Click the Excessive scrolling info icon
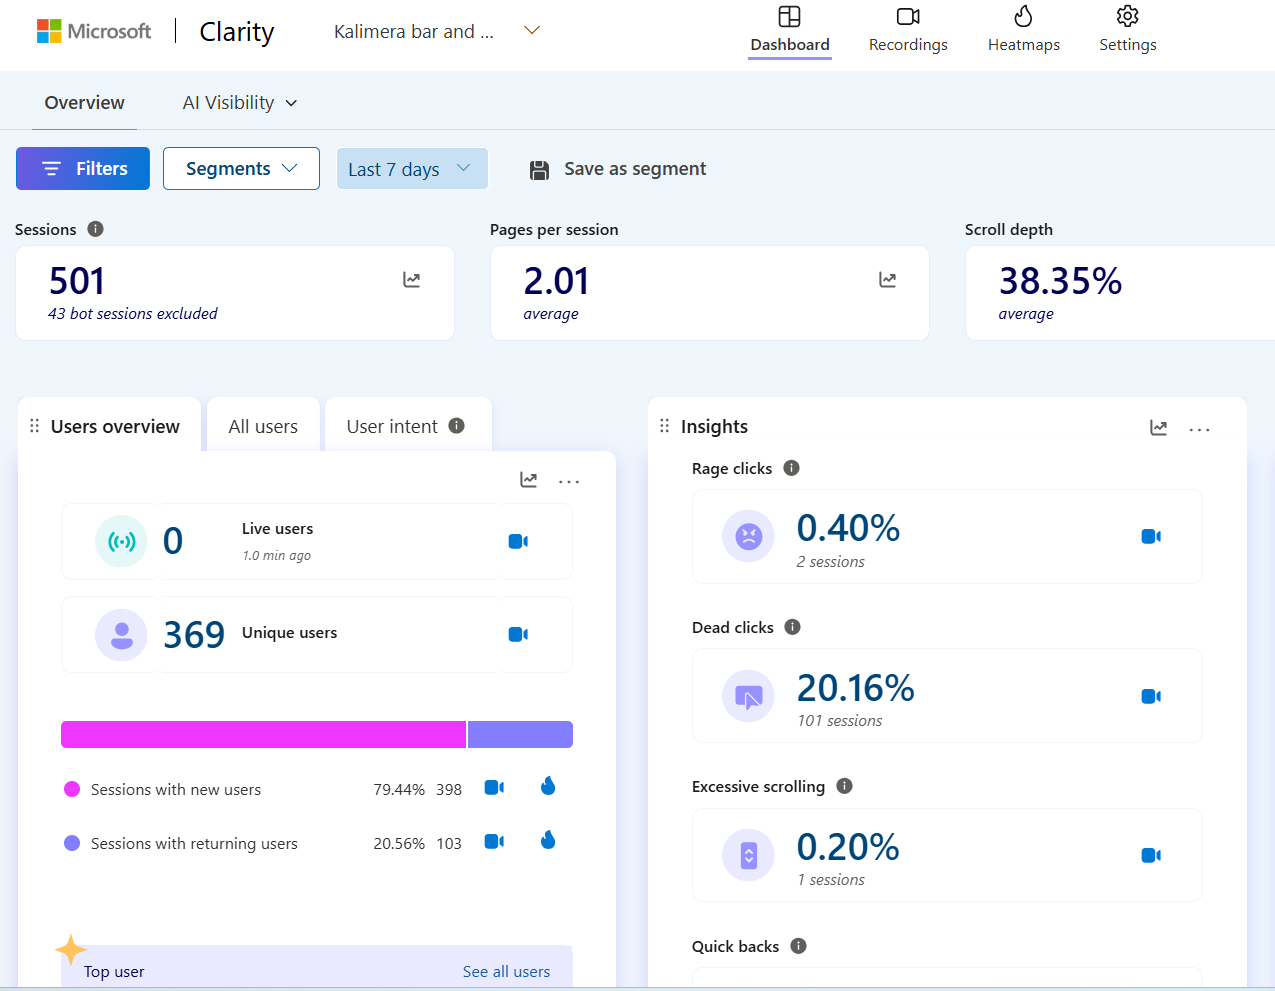Screen dimensions: 1275x991 pyautogui.click(x=844, y=786)
